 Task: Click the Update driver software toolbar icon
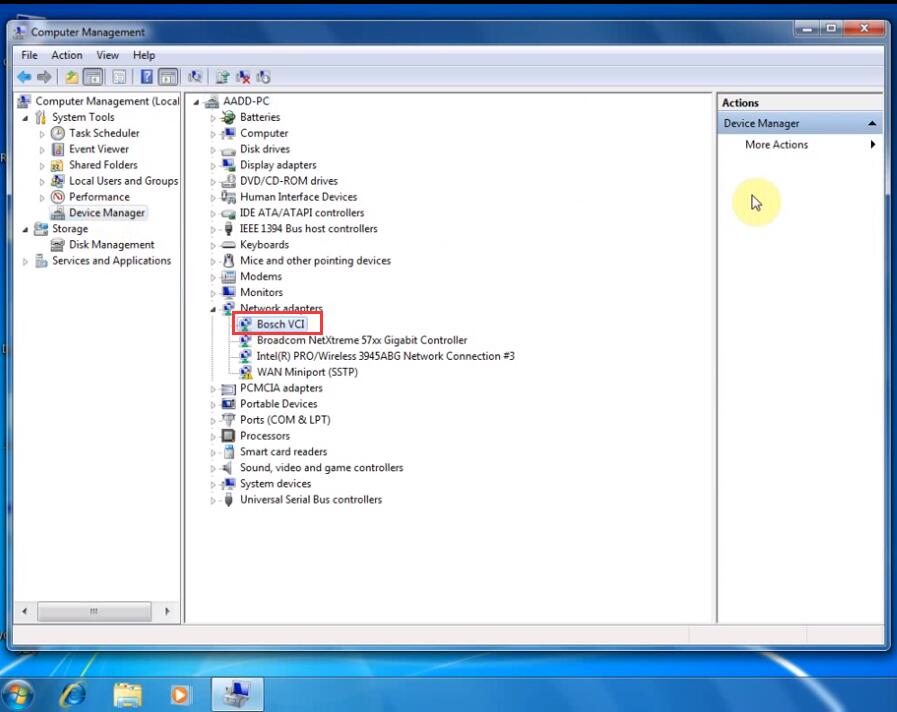click(223, 77)
